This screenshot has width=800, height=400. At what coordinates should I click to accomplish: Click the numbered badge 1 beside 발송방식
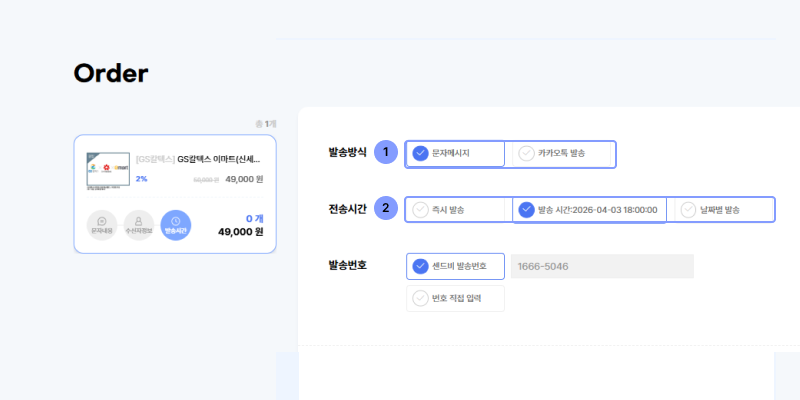pyautogui.click(x=385, y=153)
